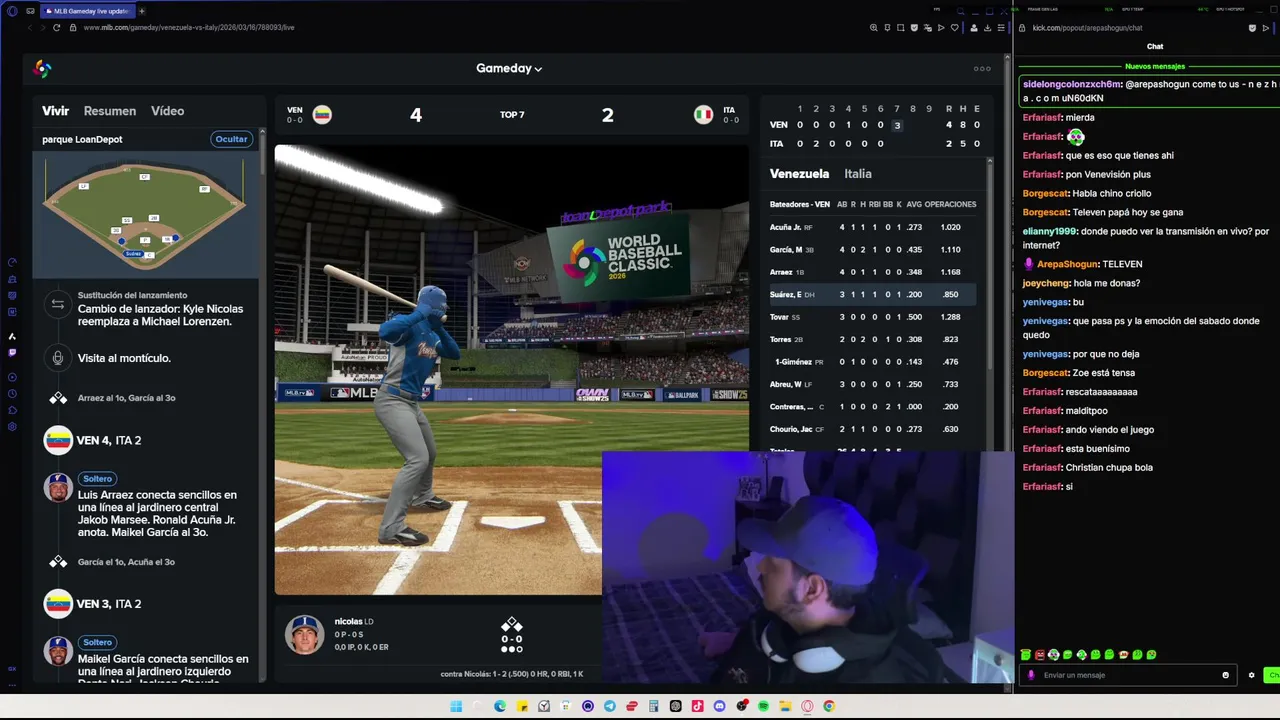1280x720 pixels.
Task: Click the Ocultar button for the park view
Action: click(x=231, y=139)
